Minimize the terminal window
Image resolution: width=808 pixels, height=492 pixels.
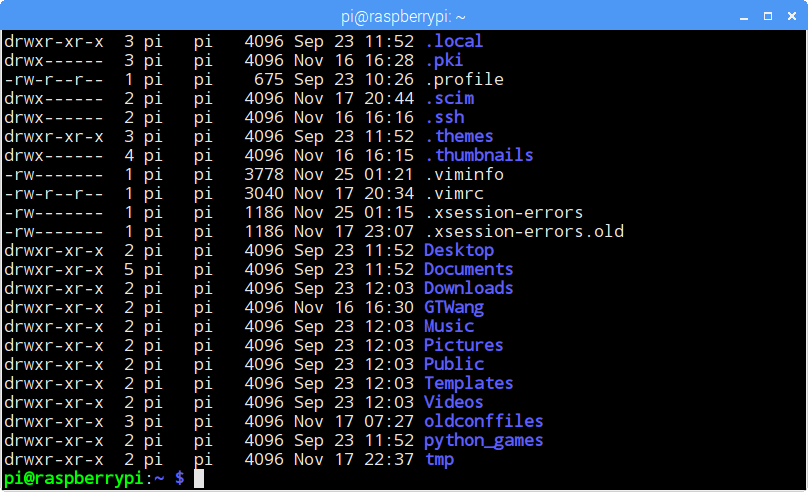coord(745,15)
